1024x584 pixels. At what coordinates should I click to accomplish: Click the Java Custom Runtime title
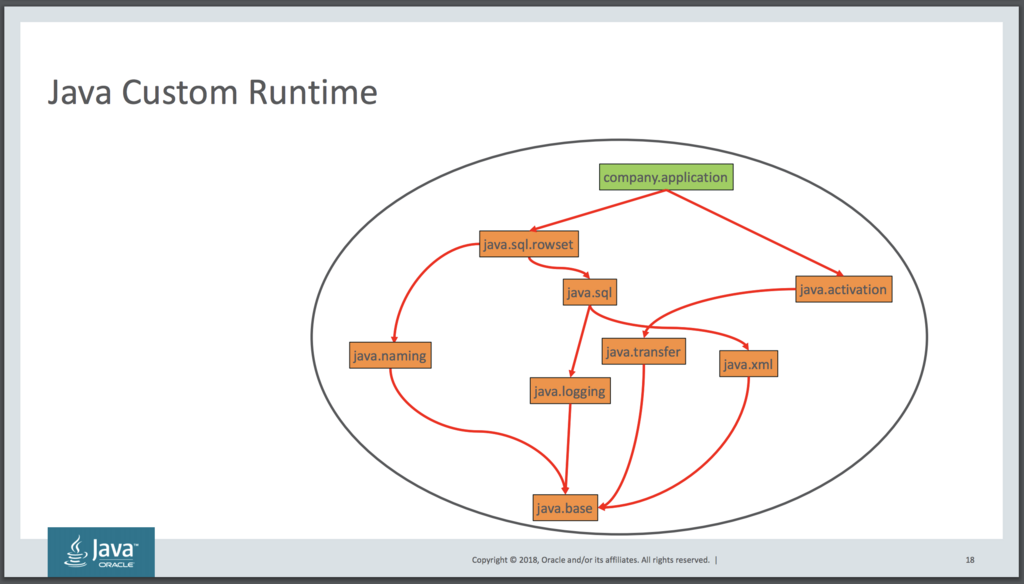(x=212, y=92)
